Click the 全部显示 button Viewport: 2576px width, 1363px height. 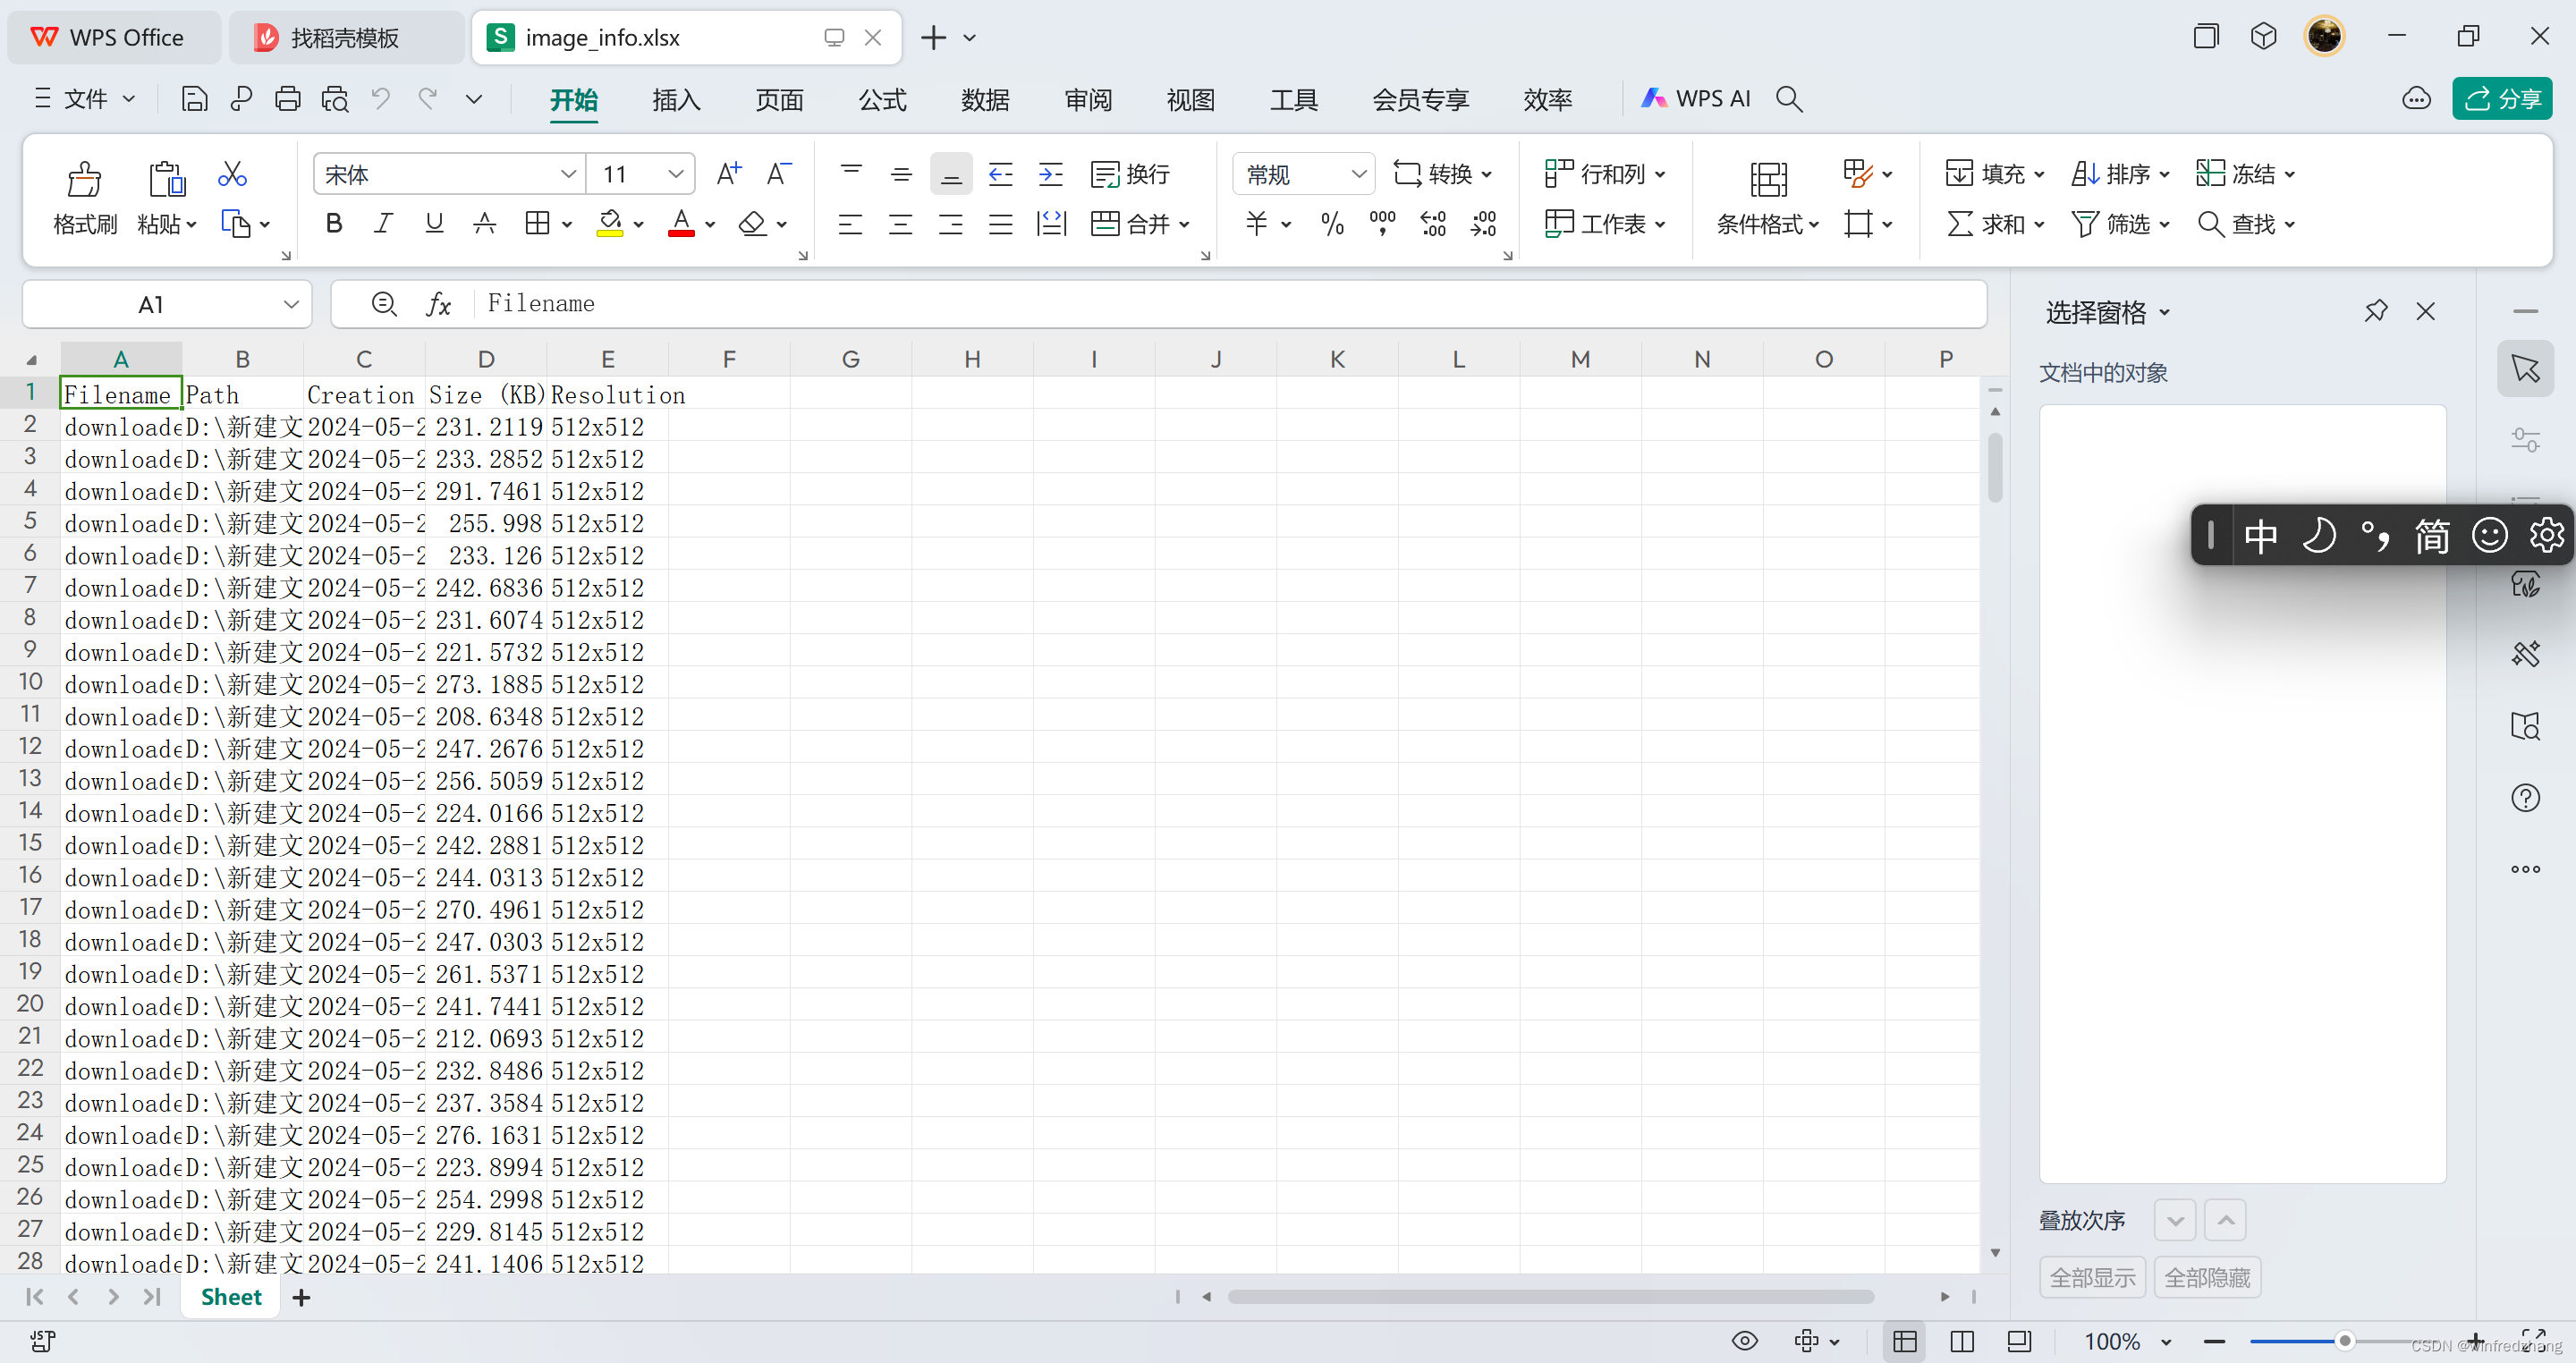pos(2092,1277)
